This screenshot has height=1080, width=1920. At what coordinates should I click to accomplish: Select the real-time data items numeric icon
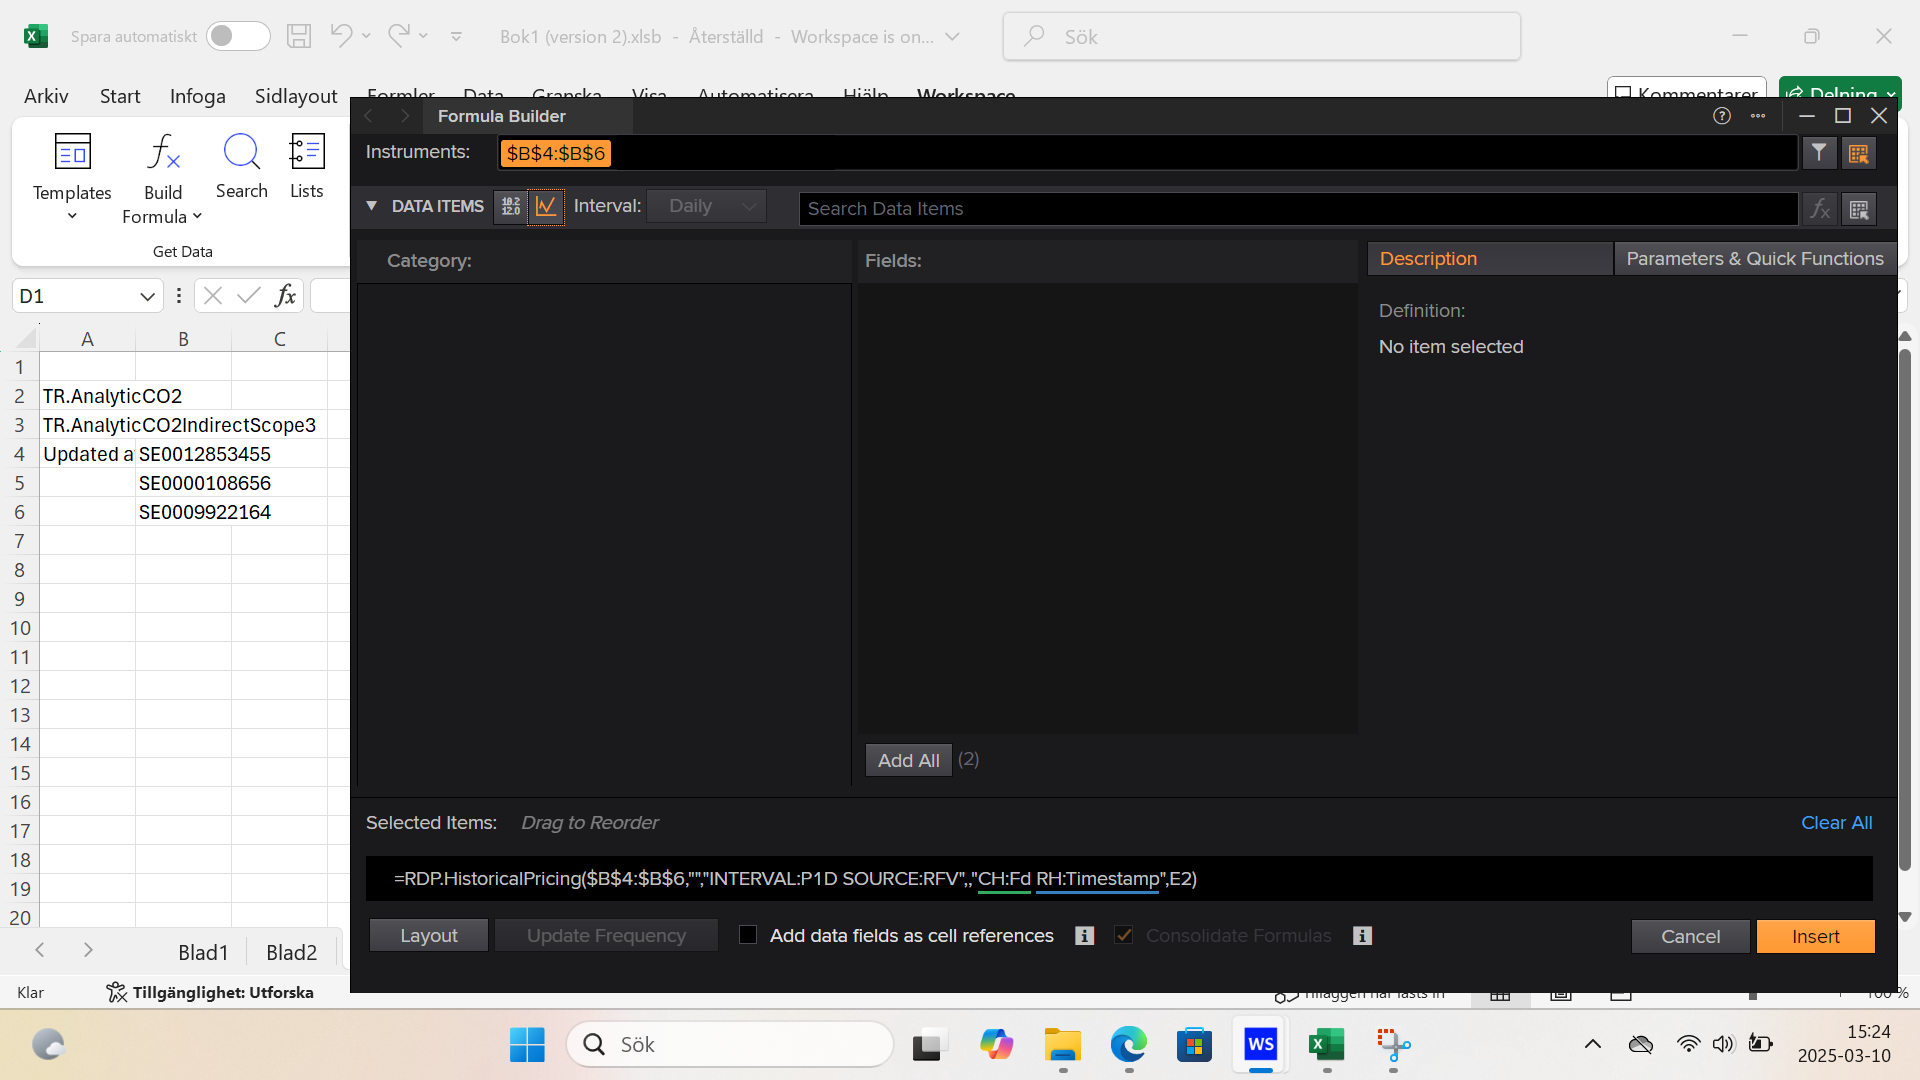[511, 207]
